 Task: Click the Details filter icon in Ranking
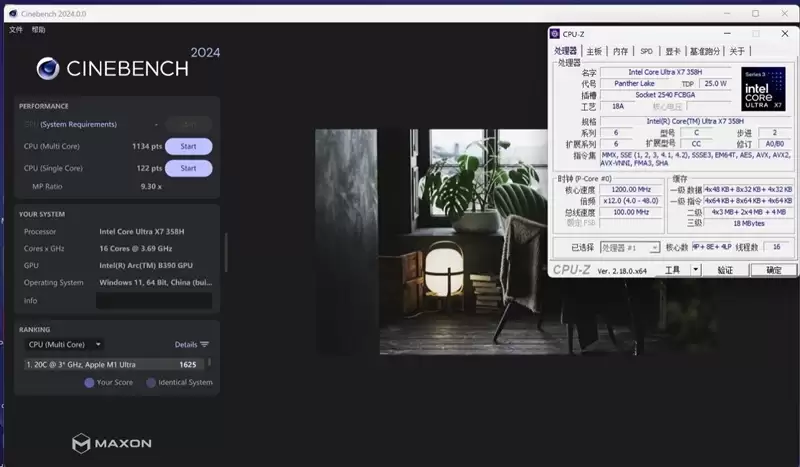click(205, 344)
